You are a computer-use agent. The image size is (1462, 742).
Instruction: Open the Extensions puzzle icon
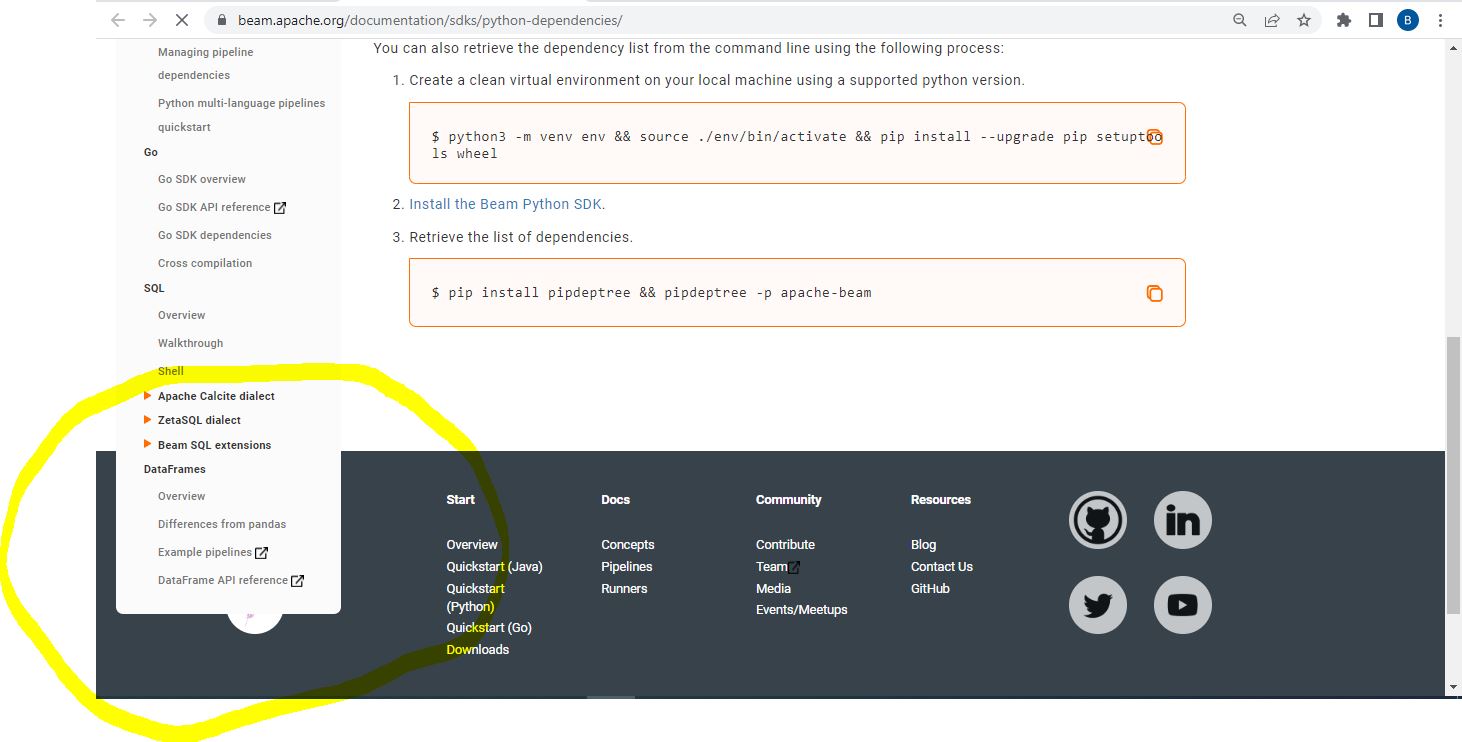[x=1344, y=20]
